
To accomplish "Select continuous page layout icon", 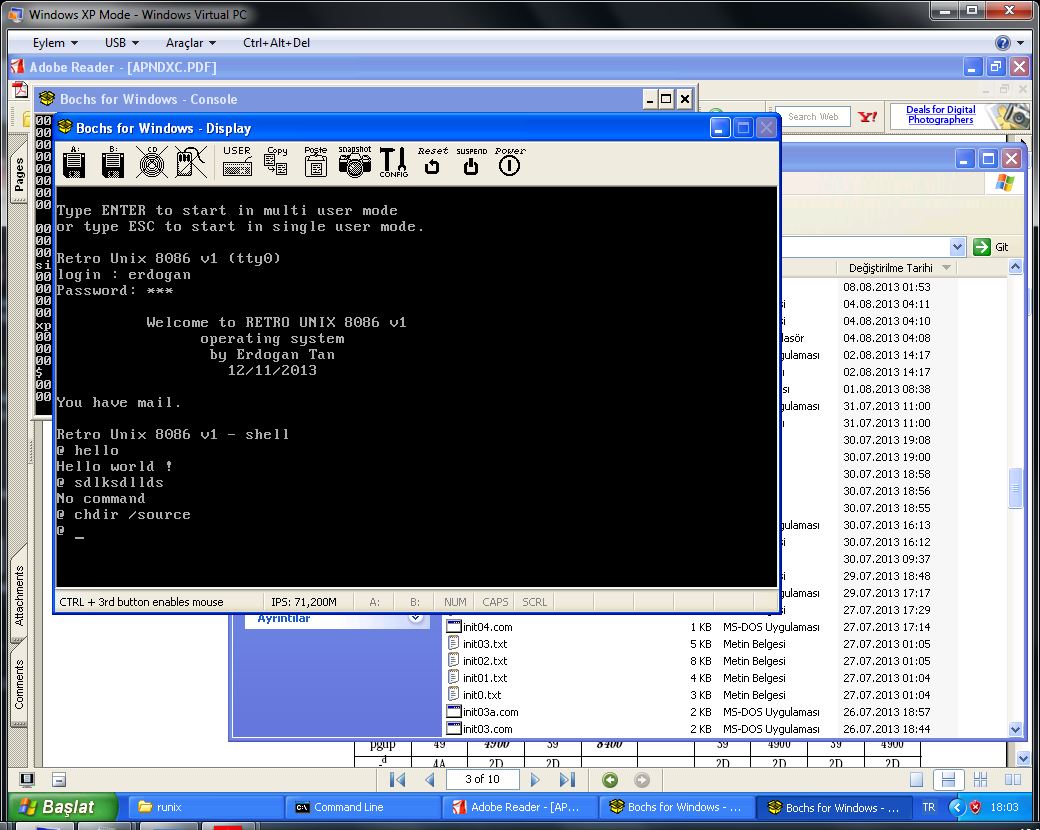I will click(948, 780).
